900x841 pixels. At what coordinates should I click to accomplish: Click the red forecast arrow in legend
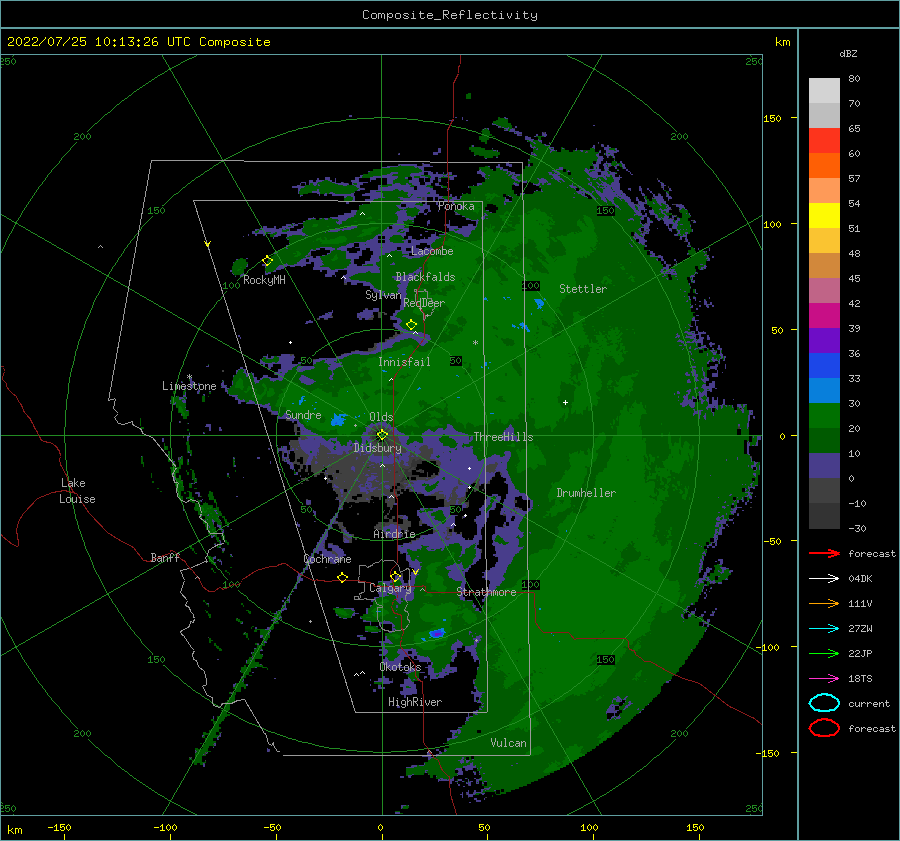(824, 553)
